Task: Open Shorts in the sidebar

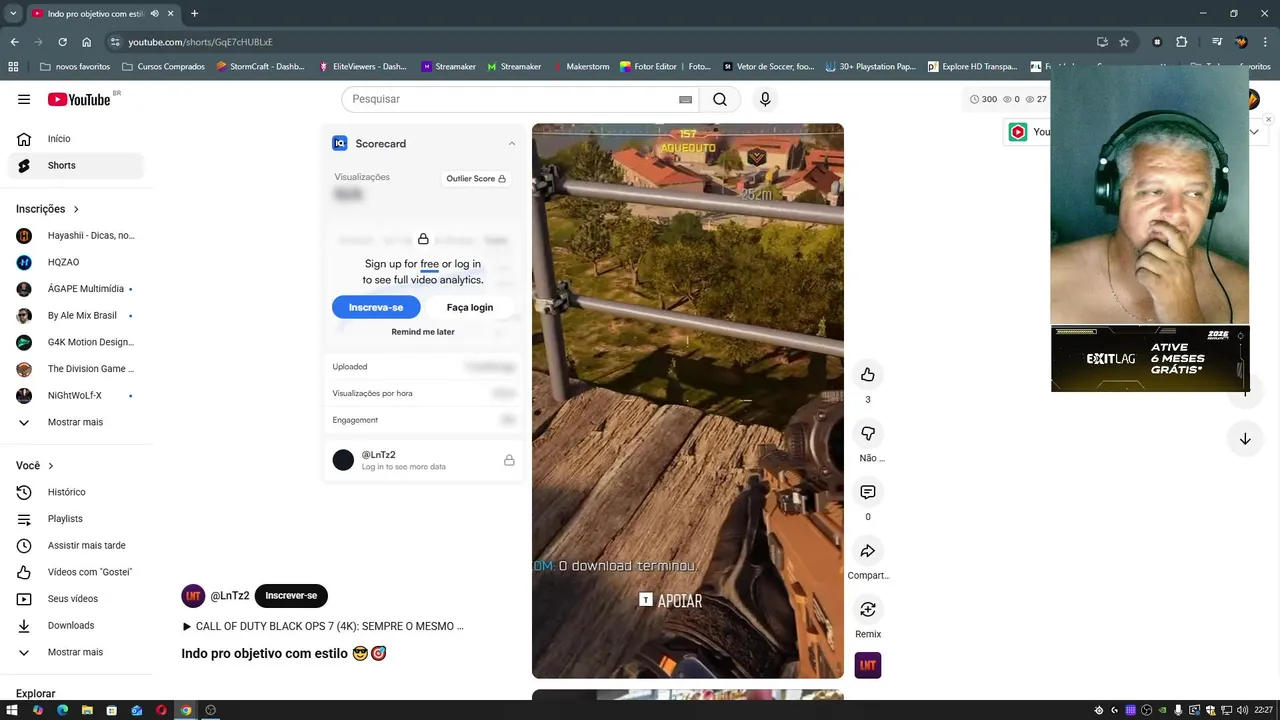Action: click(x=76, y=165)
